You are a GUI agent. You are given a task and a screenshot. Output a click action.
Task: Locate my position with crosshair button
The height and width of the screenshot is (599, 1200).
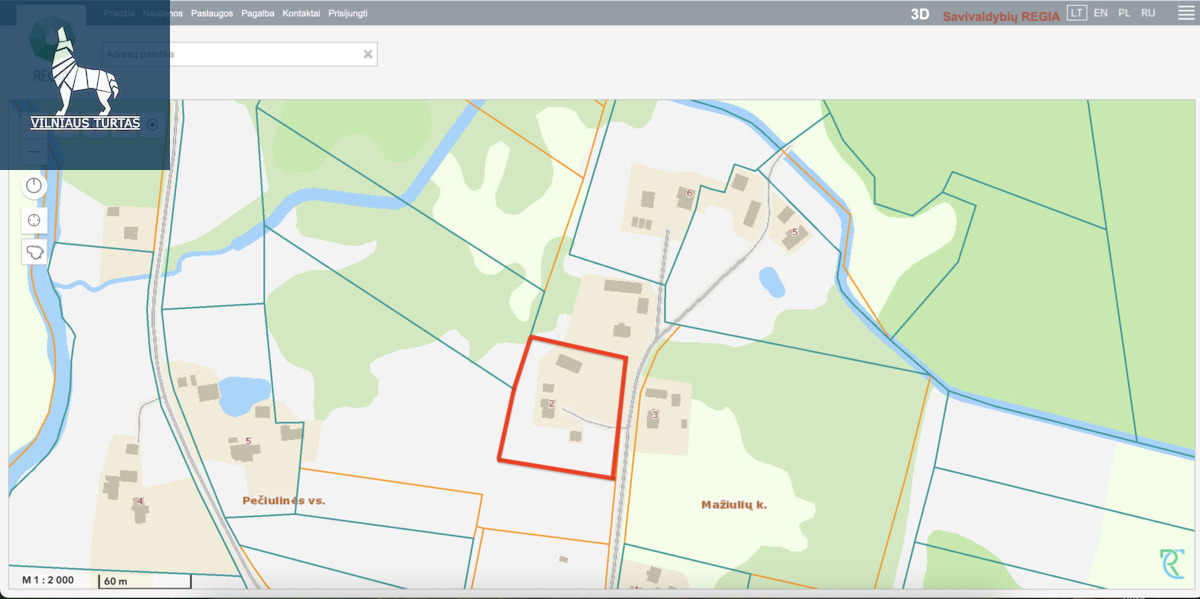35,220
